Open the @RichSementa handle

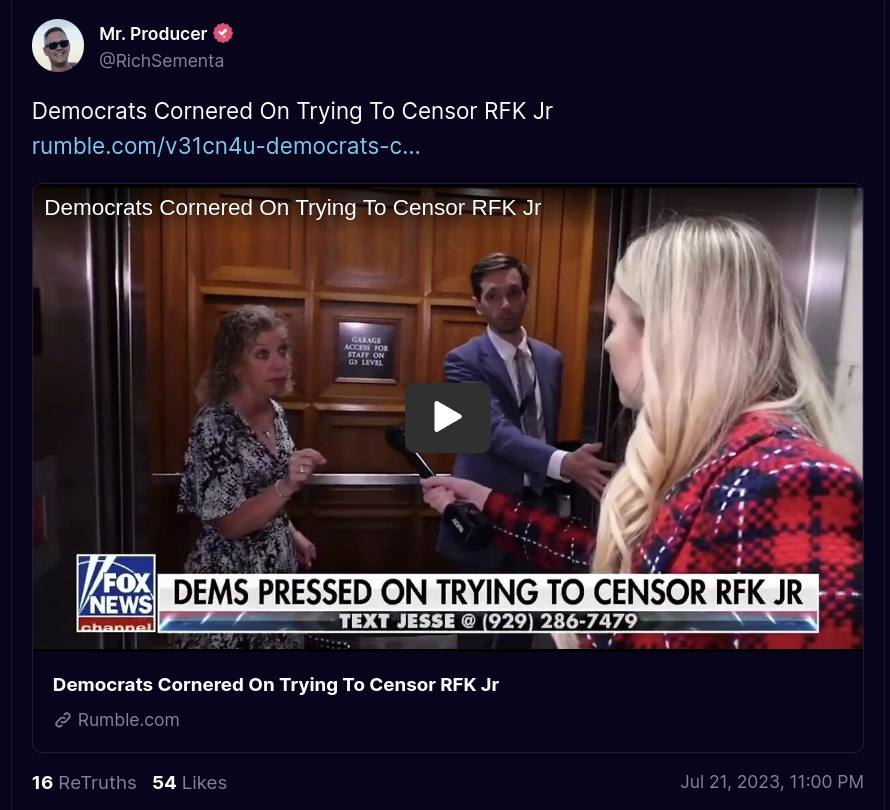pyautogui.click(x=161, y=61)
